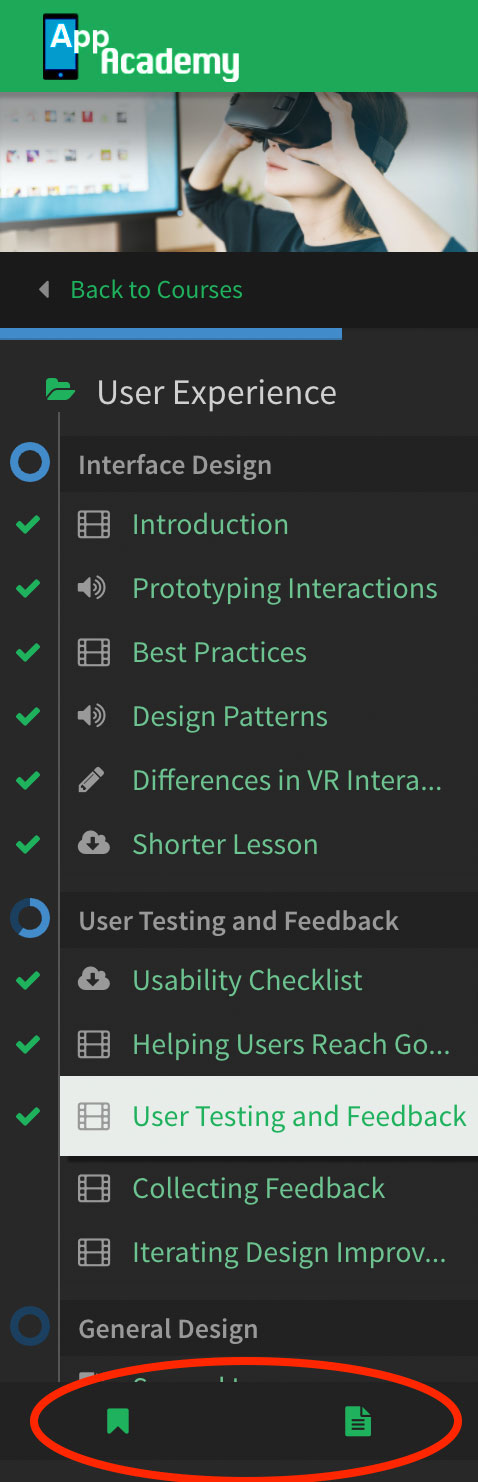The height and width of the screenshot is (1482, 478).
Task: Go Back to Courses
Action: coord(156,290)
